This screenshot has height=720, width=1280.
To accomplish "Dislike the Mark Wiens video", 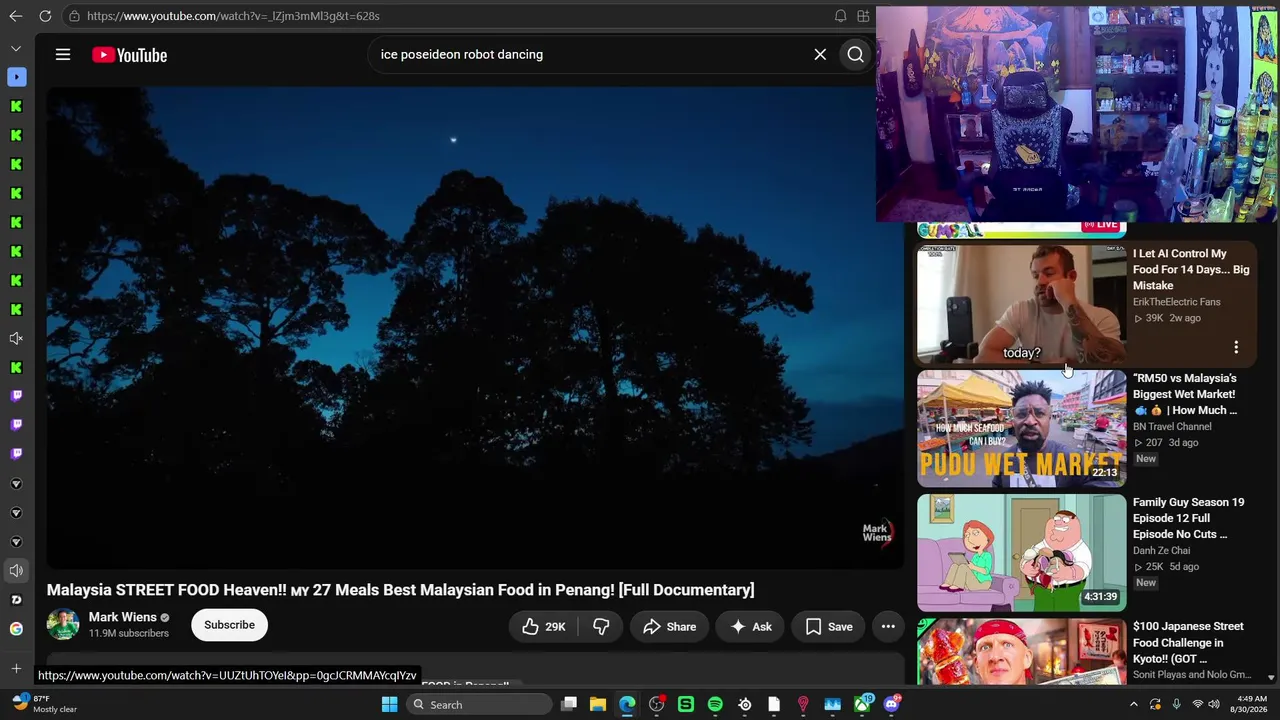I will pos(601,627).
